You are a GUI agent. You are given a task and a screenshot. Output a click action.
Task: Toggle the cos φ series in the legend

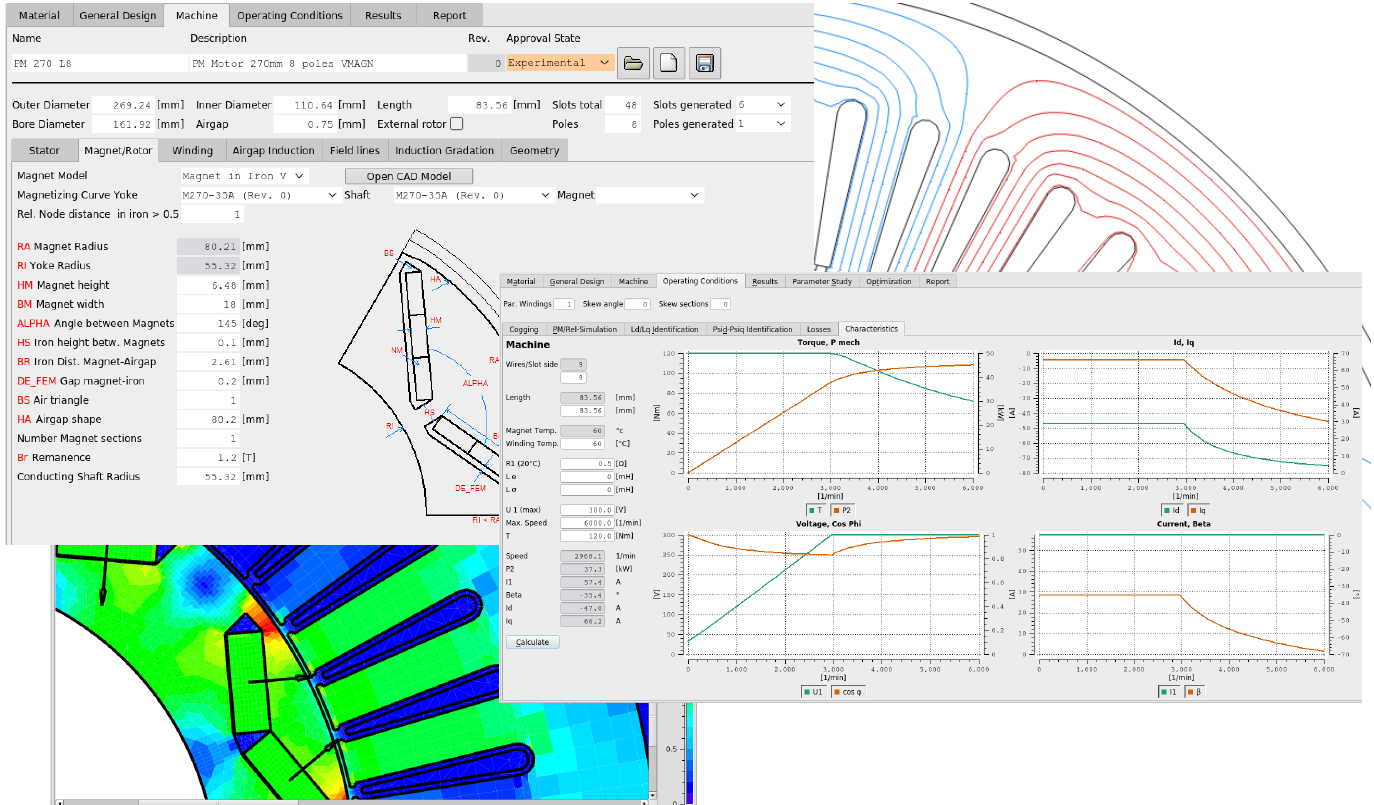click(x=849, y=691)
